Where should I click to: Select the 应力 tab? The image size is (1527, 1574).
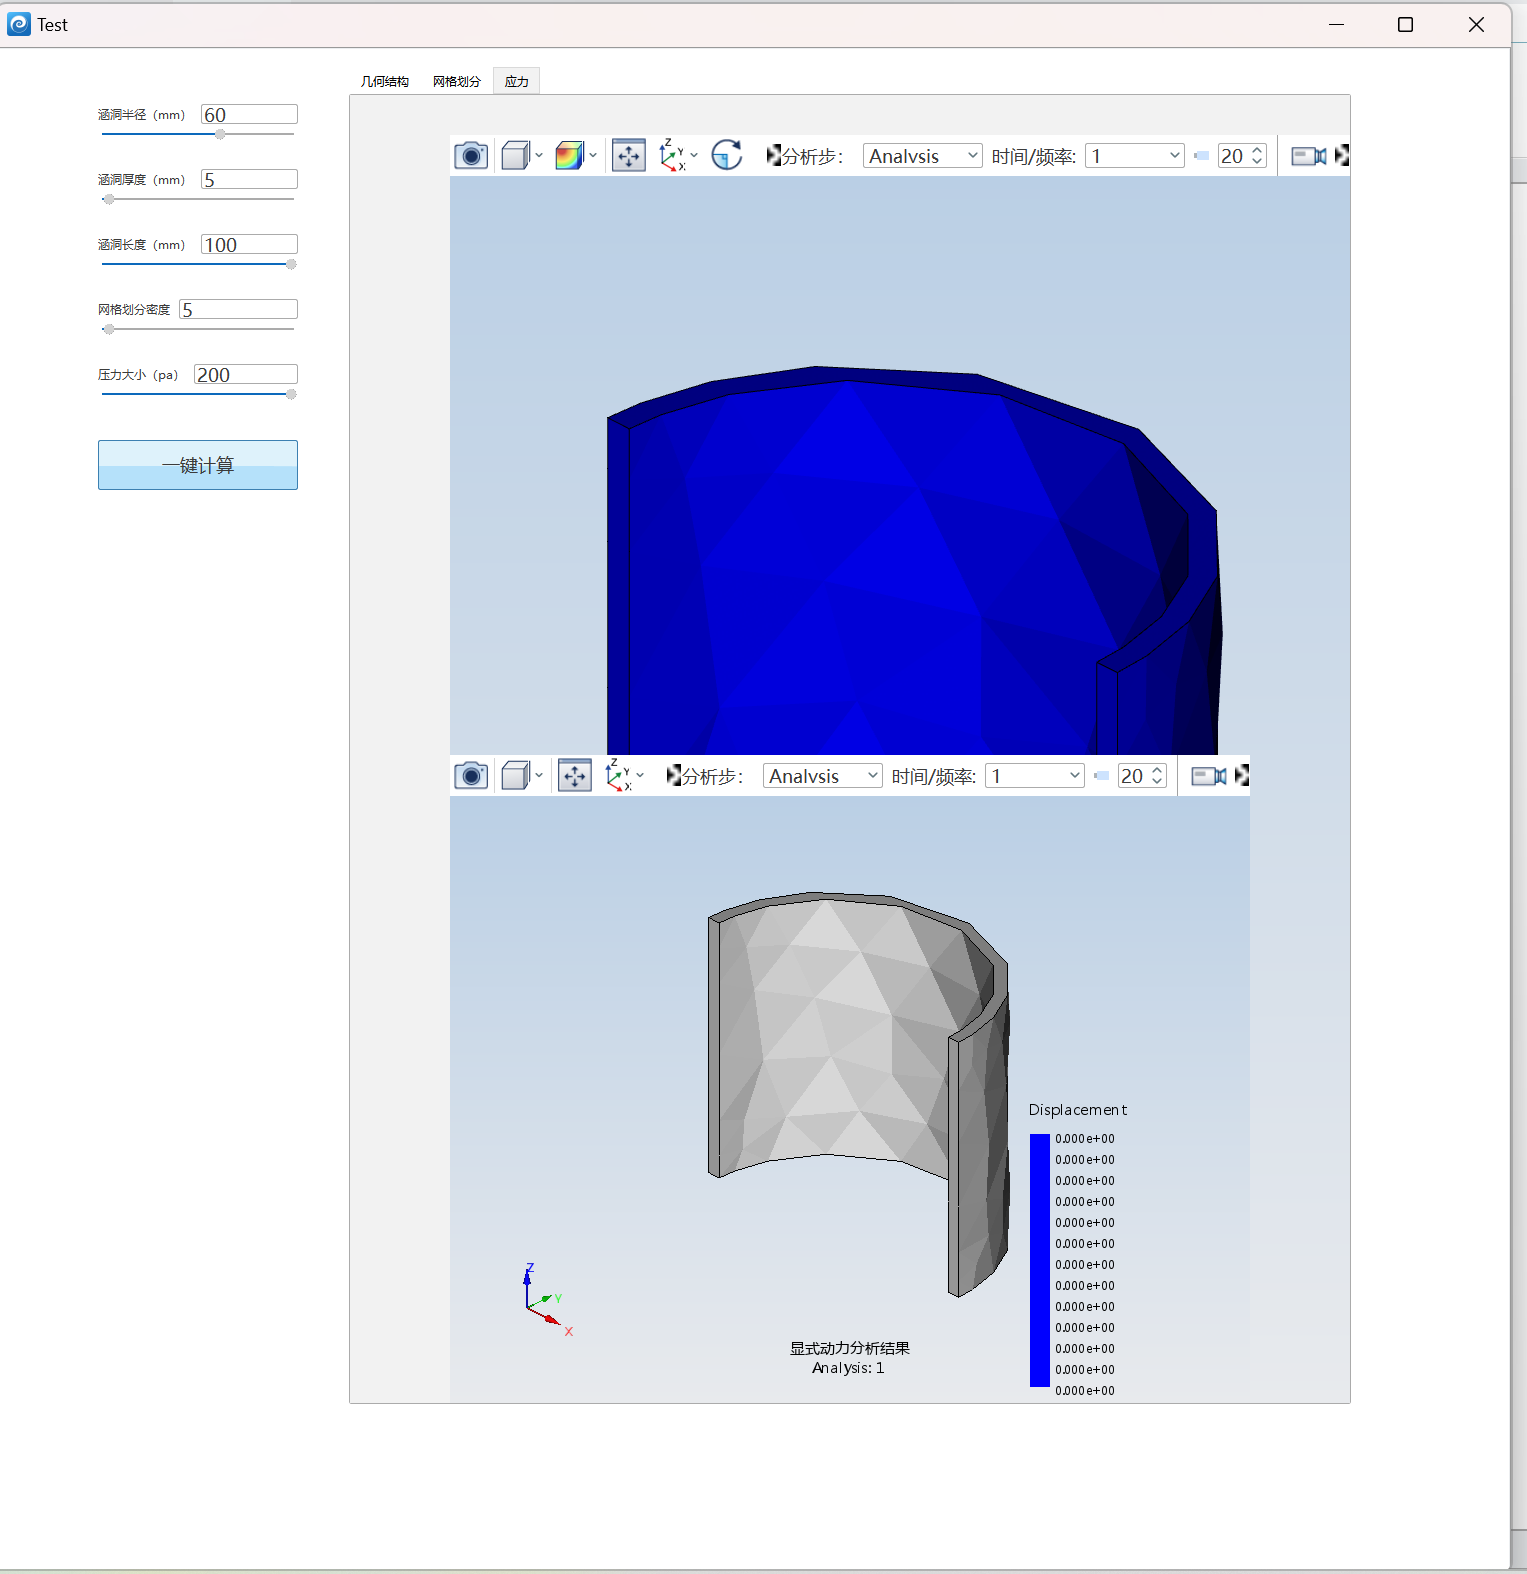(517, 82)
